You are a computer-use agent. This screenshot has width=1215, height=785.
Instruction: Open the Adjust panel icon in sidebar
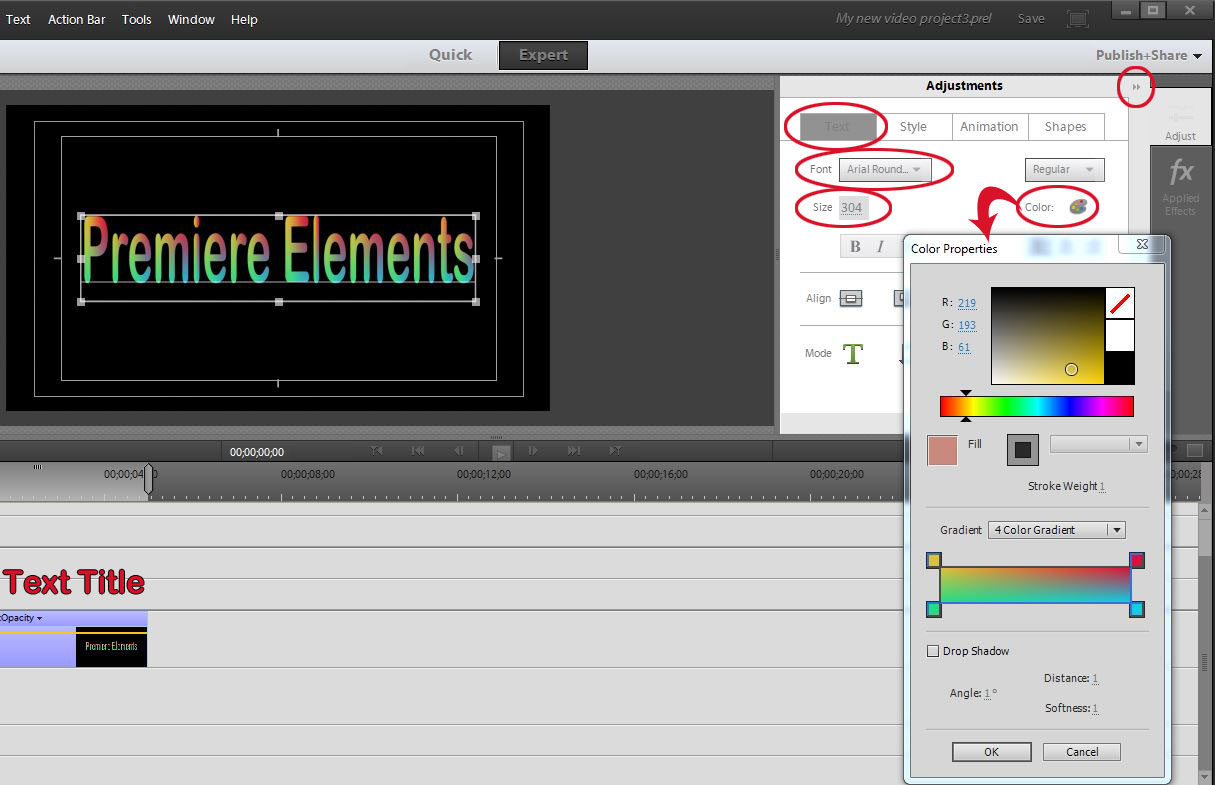click(1180, 121)
